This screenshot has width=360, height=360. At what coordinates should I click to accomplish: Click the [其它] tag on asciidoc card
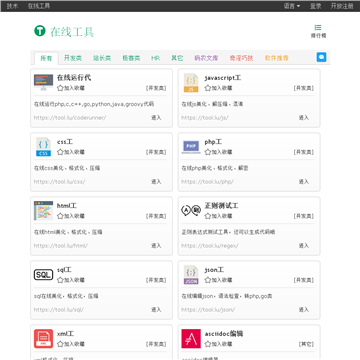point(306,344)
